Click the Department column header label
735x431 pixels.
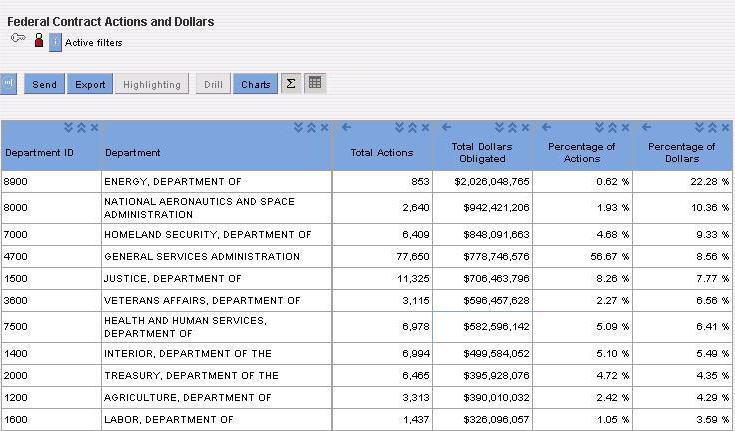click(133, 153)
